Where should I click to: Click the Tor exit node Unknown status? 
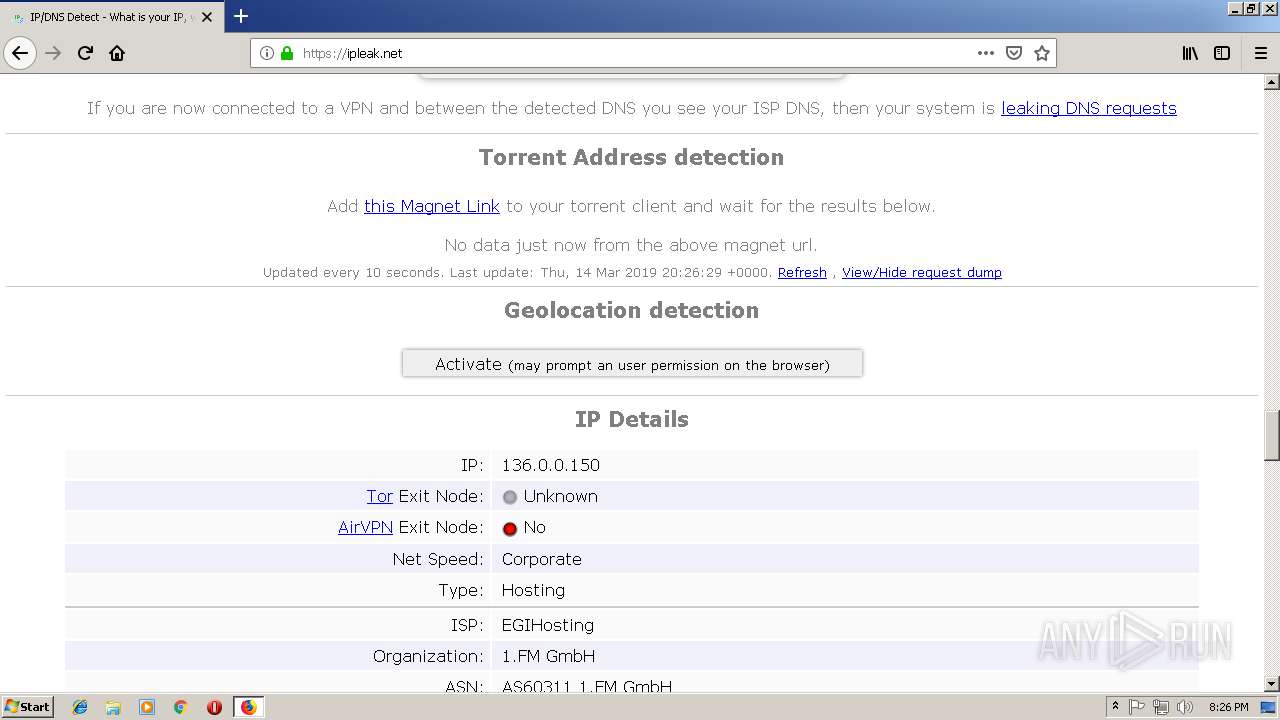click(550, 496)
